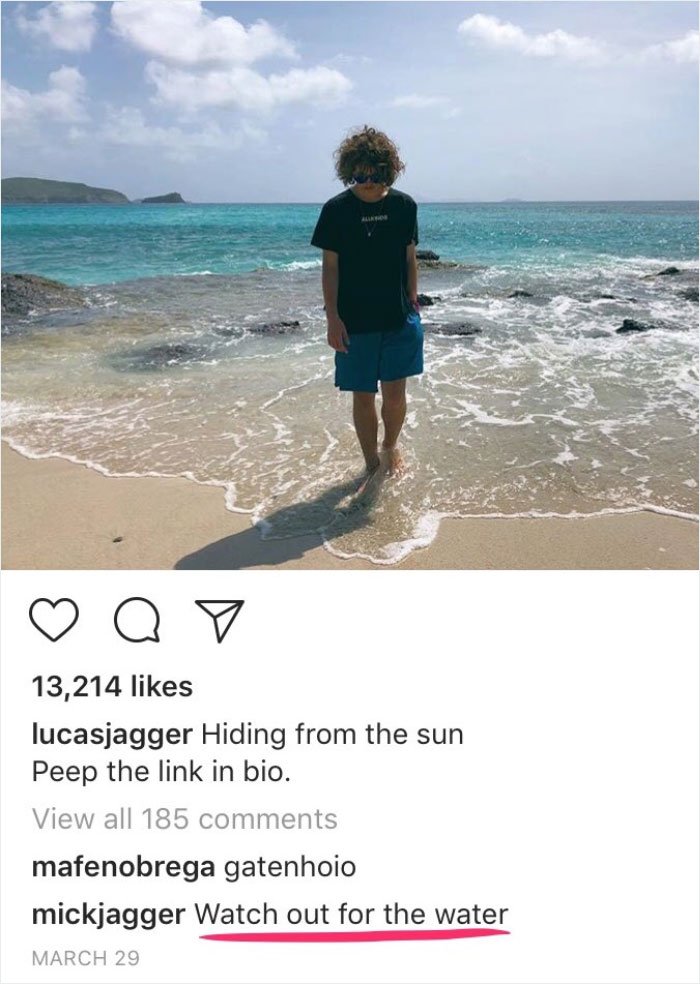Open comments via the speech bubble icon
The image size is (700, 984).
point(137,621)
